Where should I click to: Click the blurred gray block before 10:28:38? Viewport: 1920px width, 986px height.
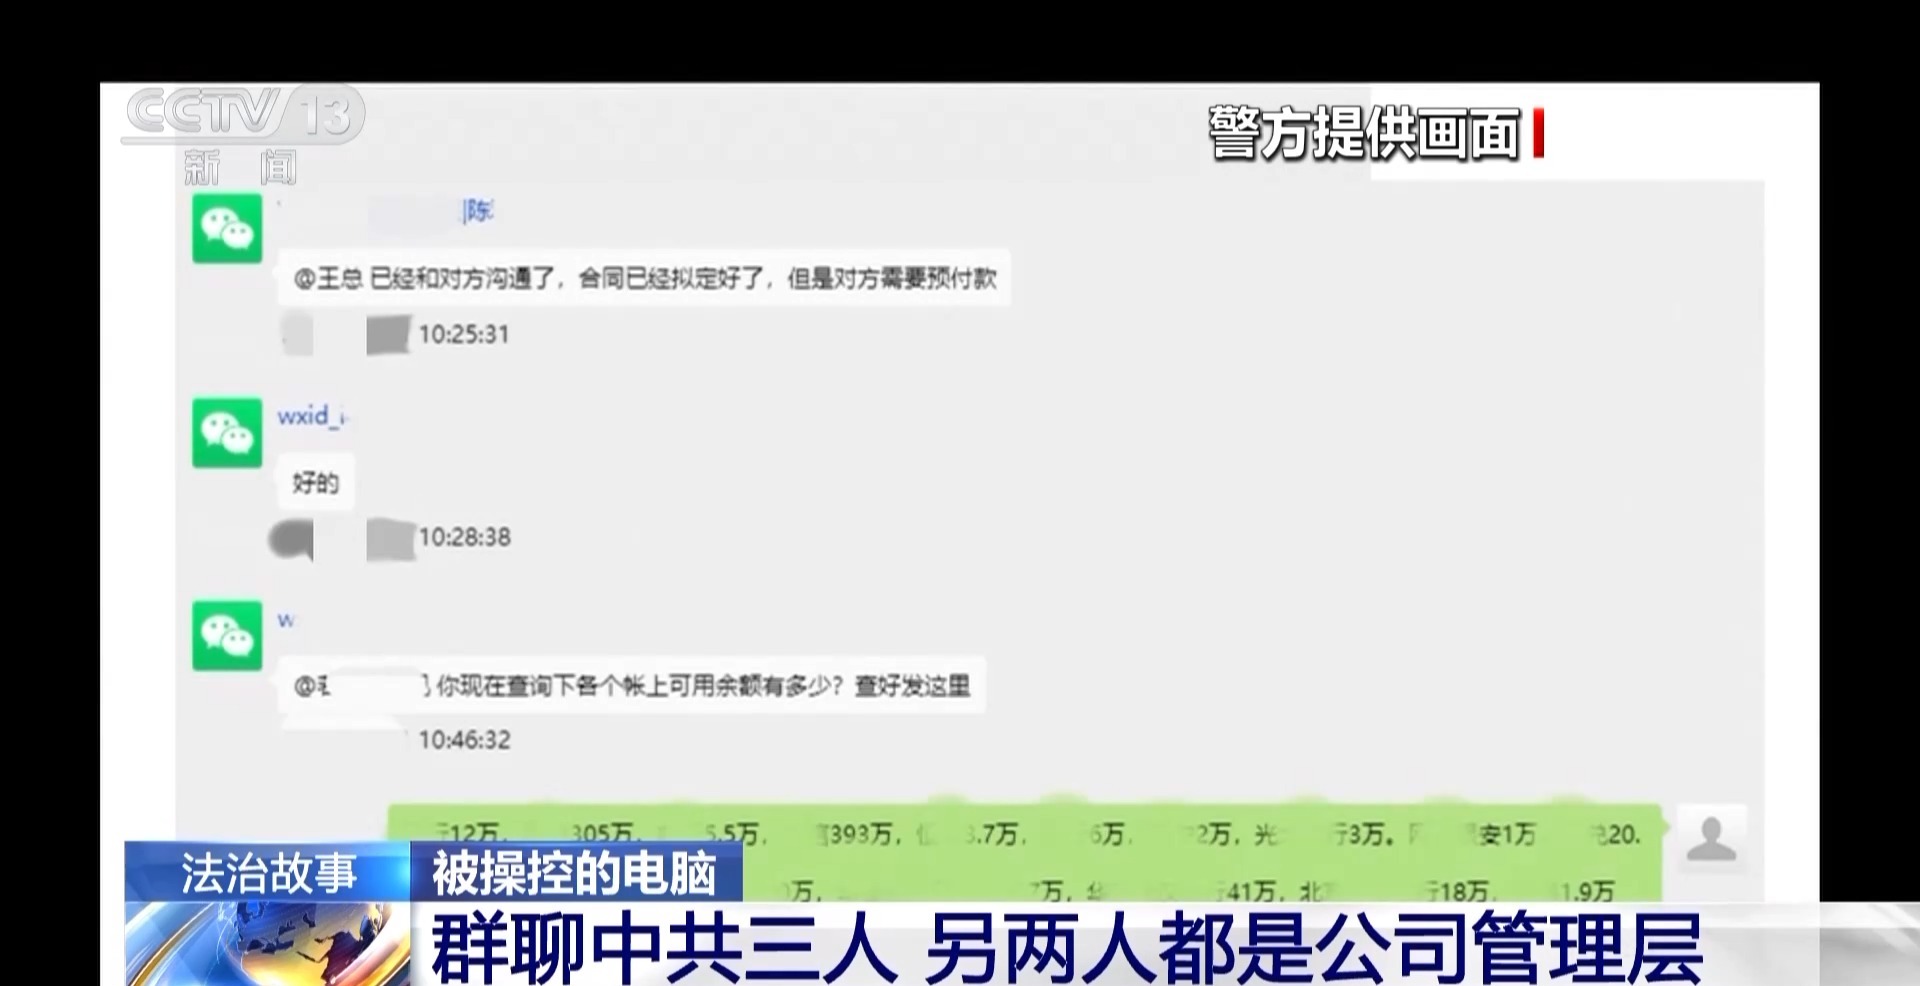(x=390, y=539)
